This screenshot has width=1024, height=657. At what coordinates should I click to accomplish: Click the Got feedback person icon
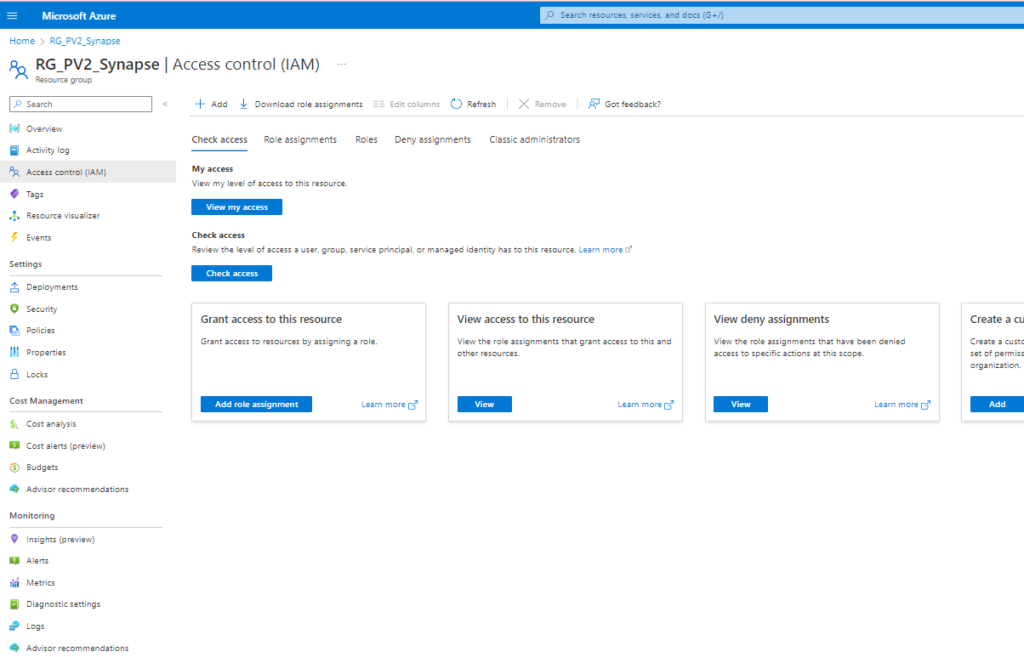594,104
